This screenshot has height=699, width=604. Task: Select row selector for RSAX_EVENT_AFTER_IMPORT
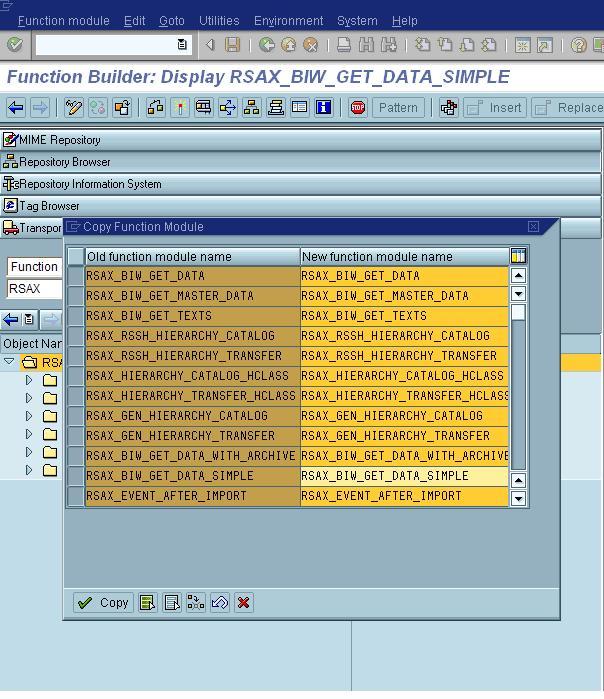click(76, 496)
